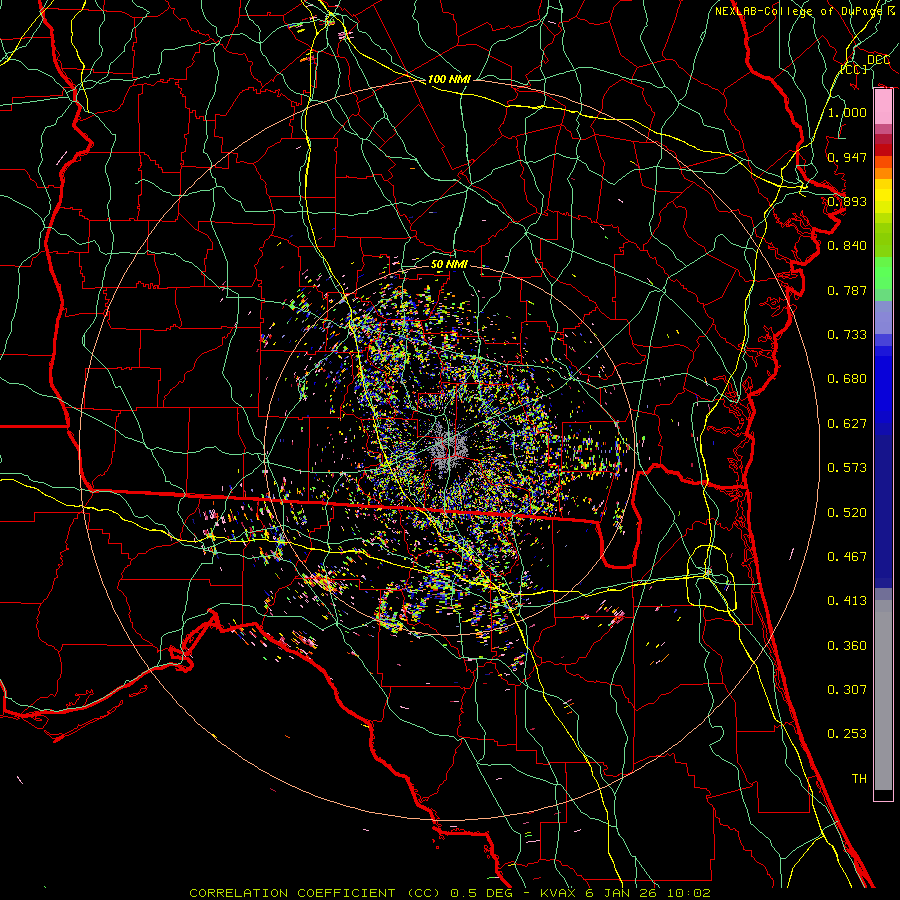Click the [CC] legend unit label
The image size is (900, 900).
point(853,69)
